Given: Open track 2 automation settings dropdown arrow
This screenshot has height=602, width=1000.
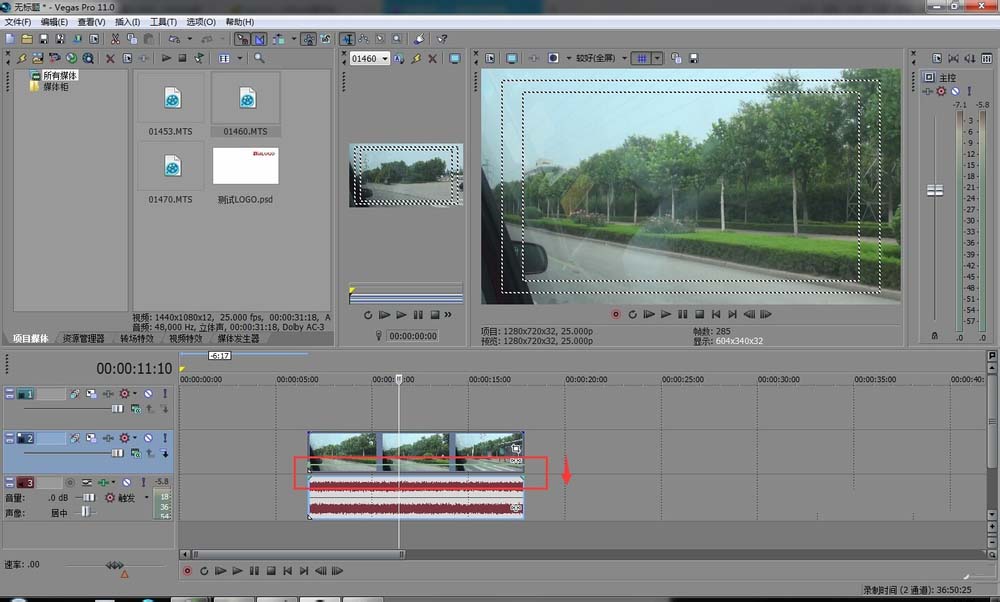Looking at the screenshot, I should (x=135, y=438).
